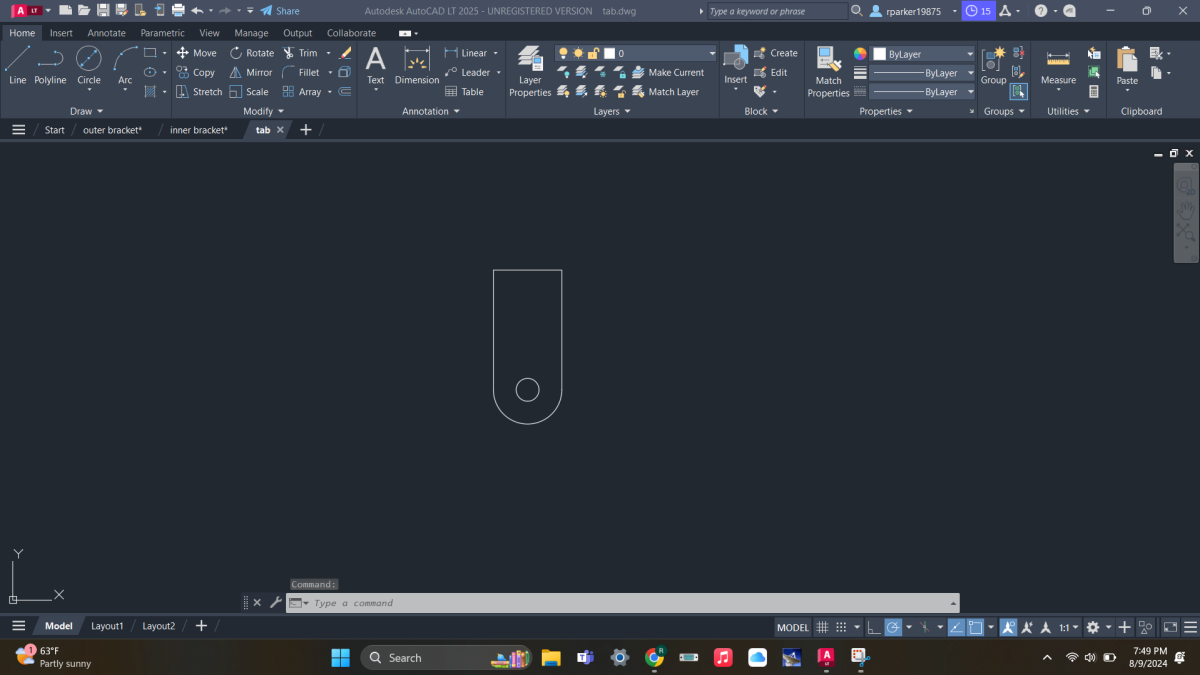Click the Stretch tool
The height and width of the screenshot is (675, 1200).
pos(199,91)
